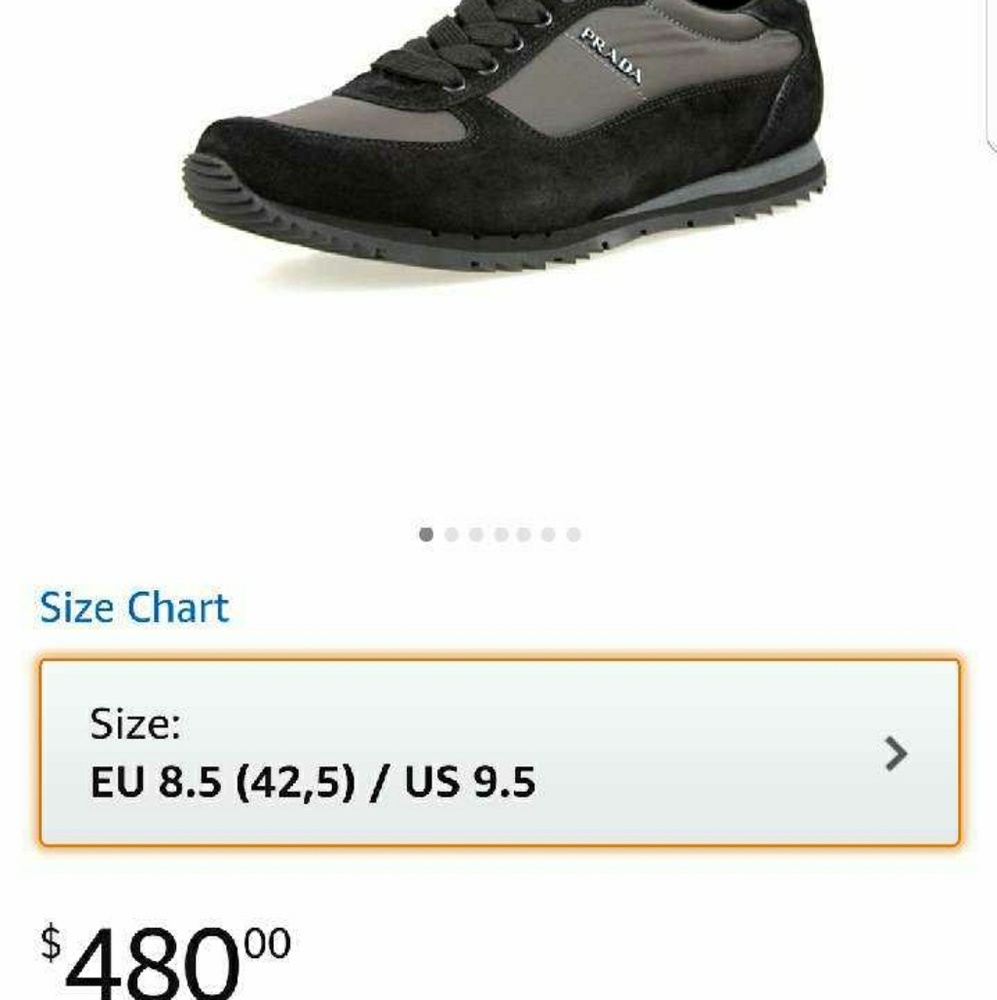Viewport: 997px width, 1000px height.
Task: Select the fifth carousel dot
Action: tap(524, 534)
